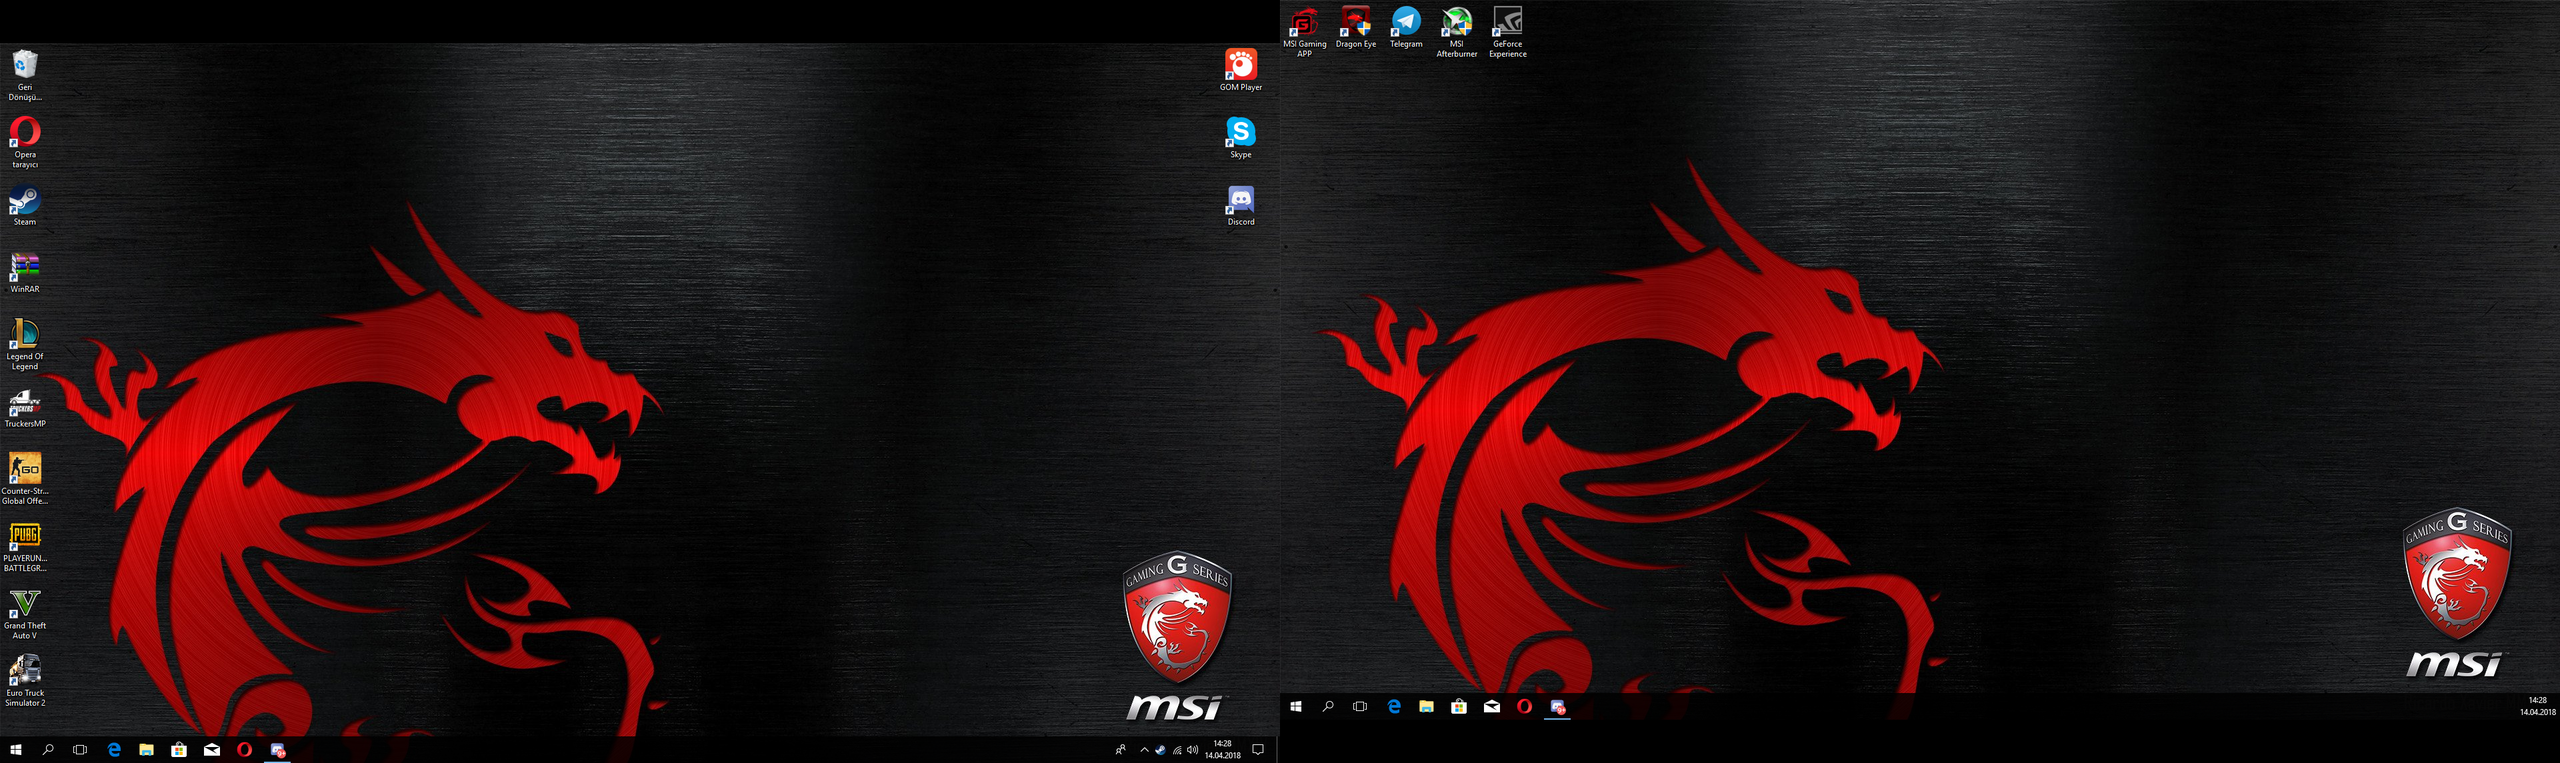Open clock and date on right taskbar
Screen dimensions: 2560x763
[x=2537, y=707]
